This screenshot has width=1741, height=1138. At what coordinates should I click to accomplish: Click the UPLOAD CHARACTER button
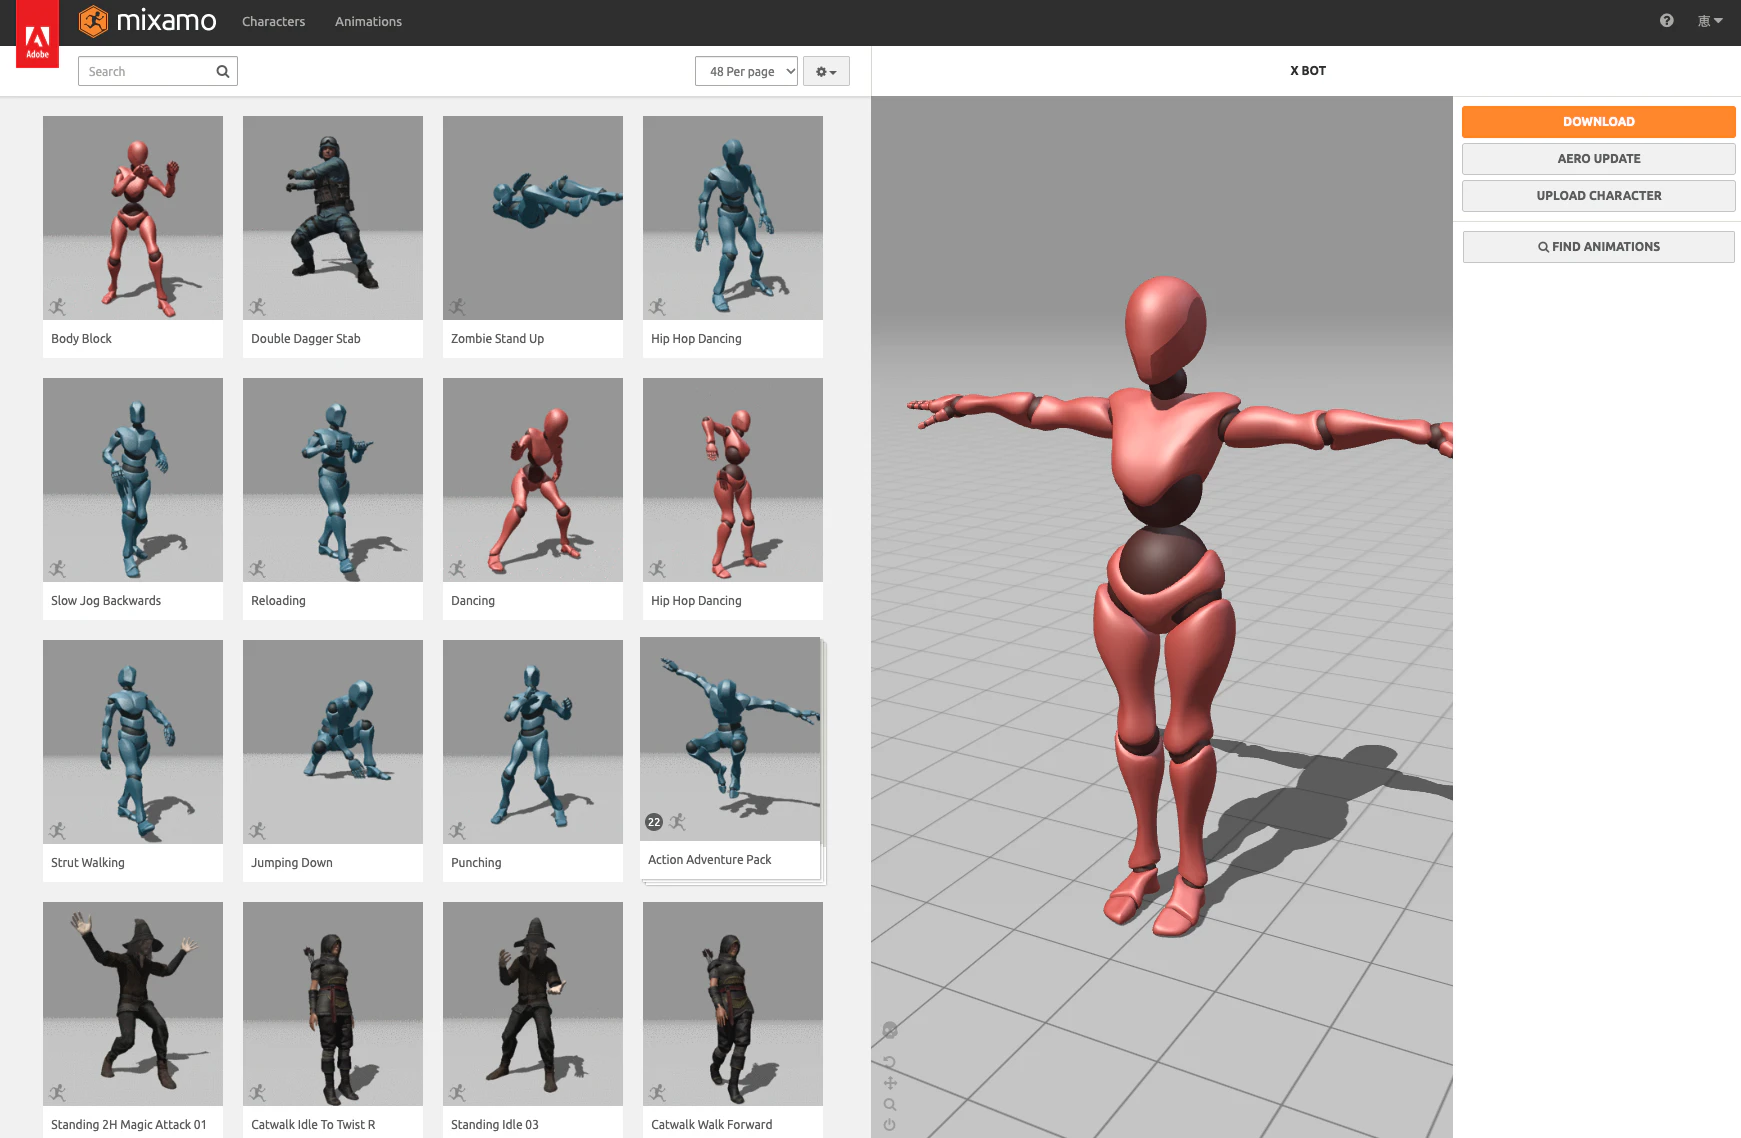click(1598, 195)
